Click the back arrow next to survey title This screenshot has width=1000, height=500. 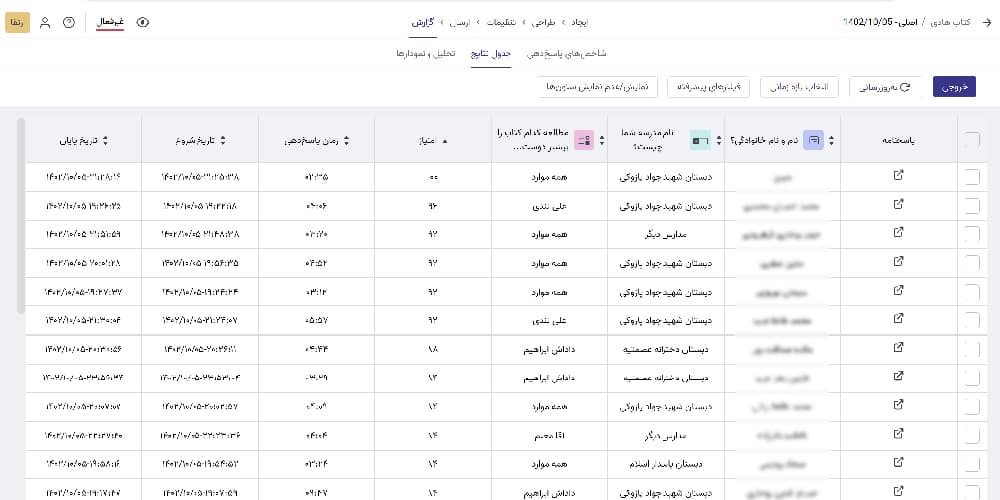click(x=985, y=22)
